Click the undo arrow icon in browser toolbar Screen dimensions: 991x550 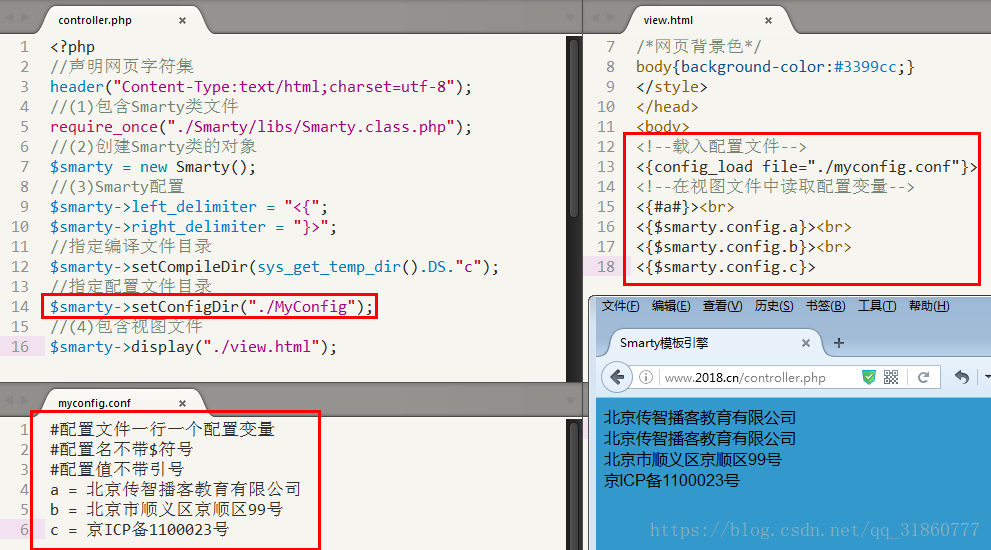tap(961, 377)
